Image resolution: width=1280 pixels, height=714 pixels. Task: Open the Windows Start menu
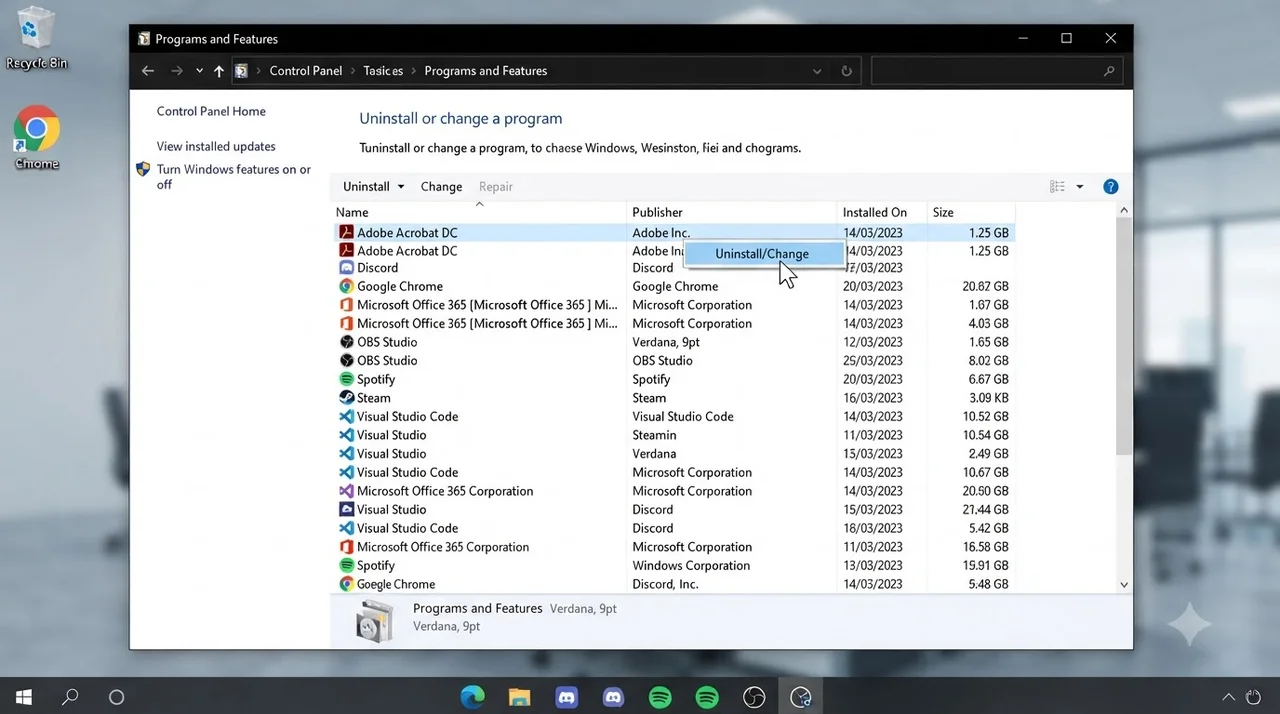click(24, 697)
